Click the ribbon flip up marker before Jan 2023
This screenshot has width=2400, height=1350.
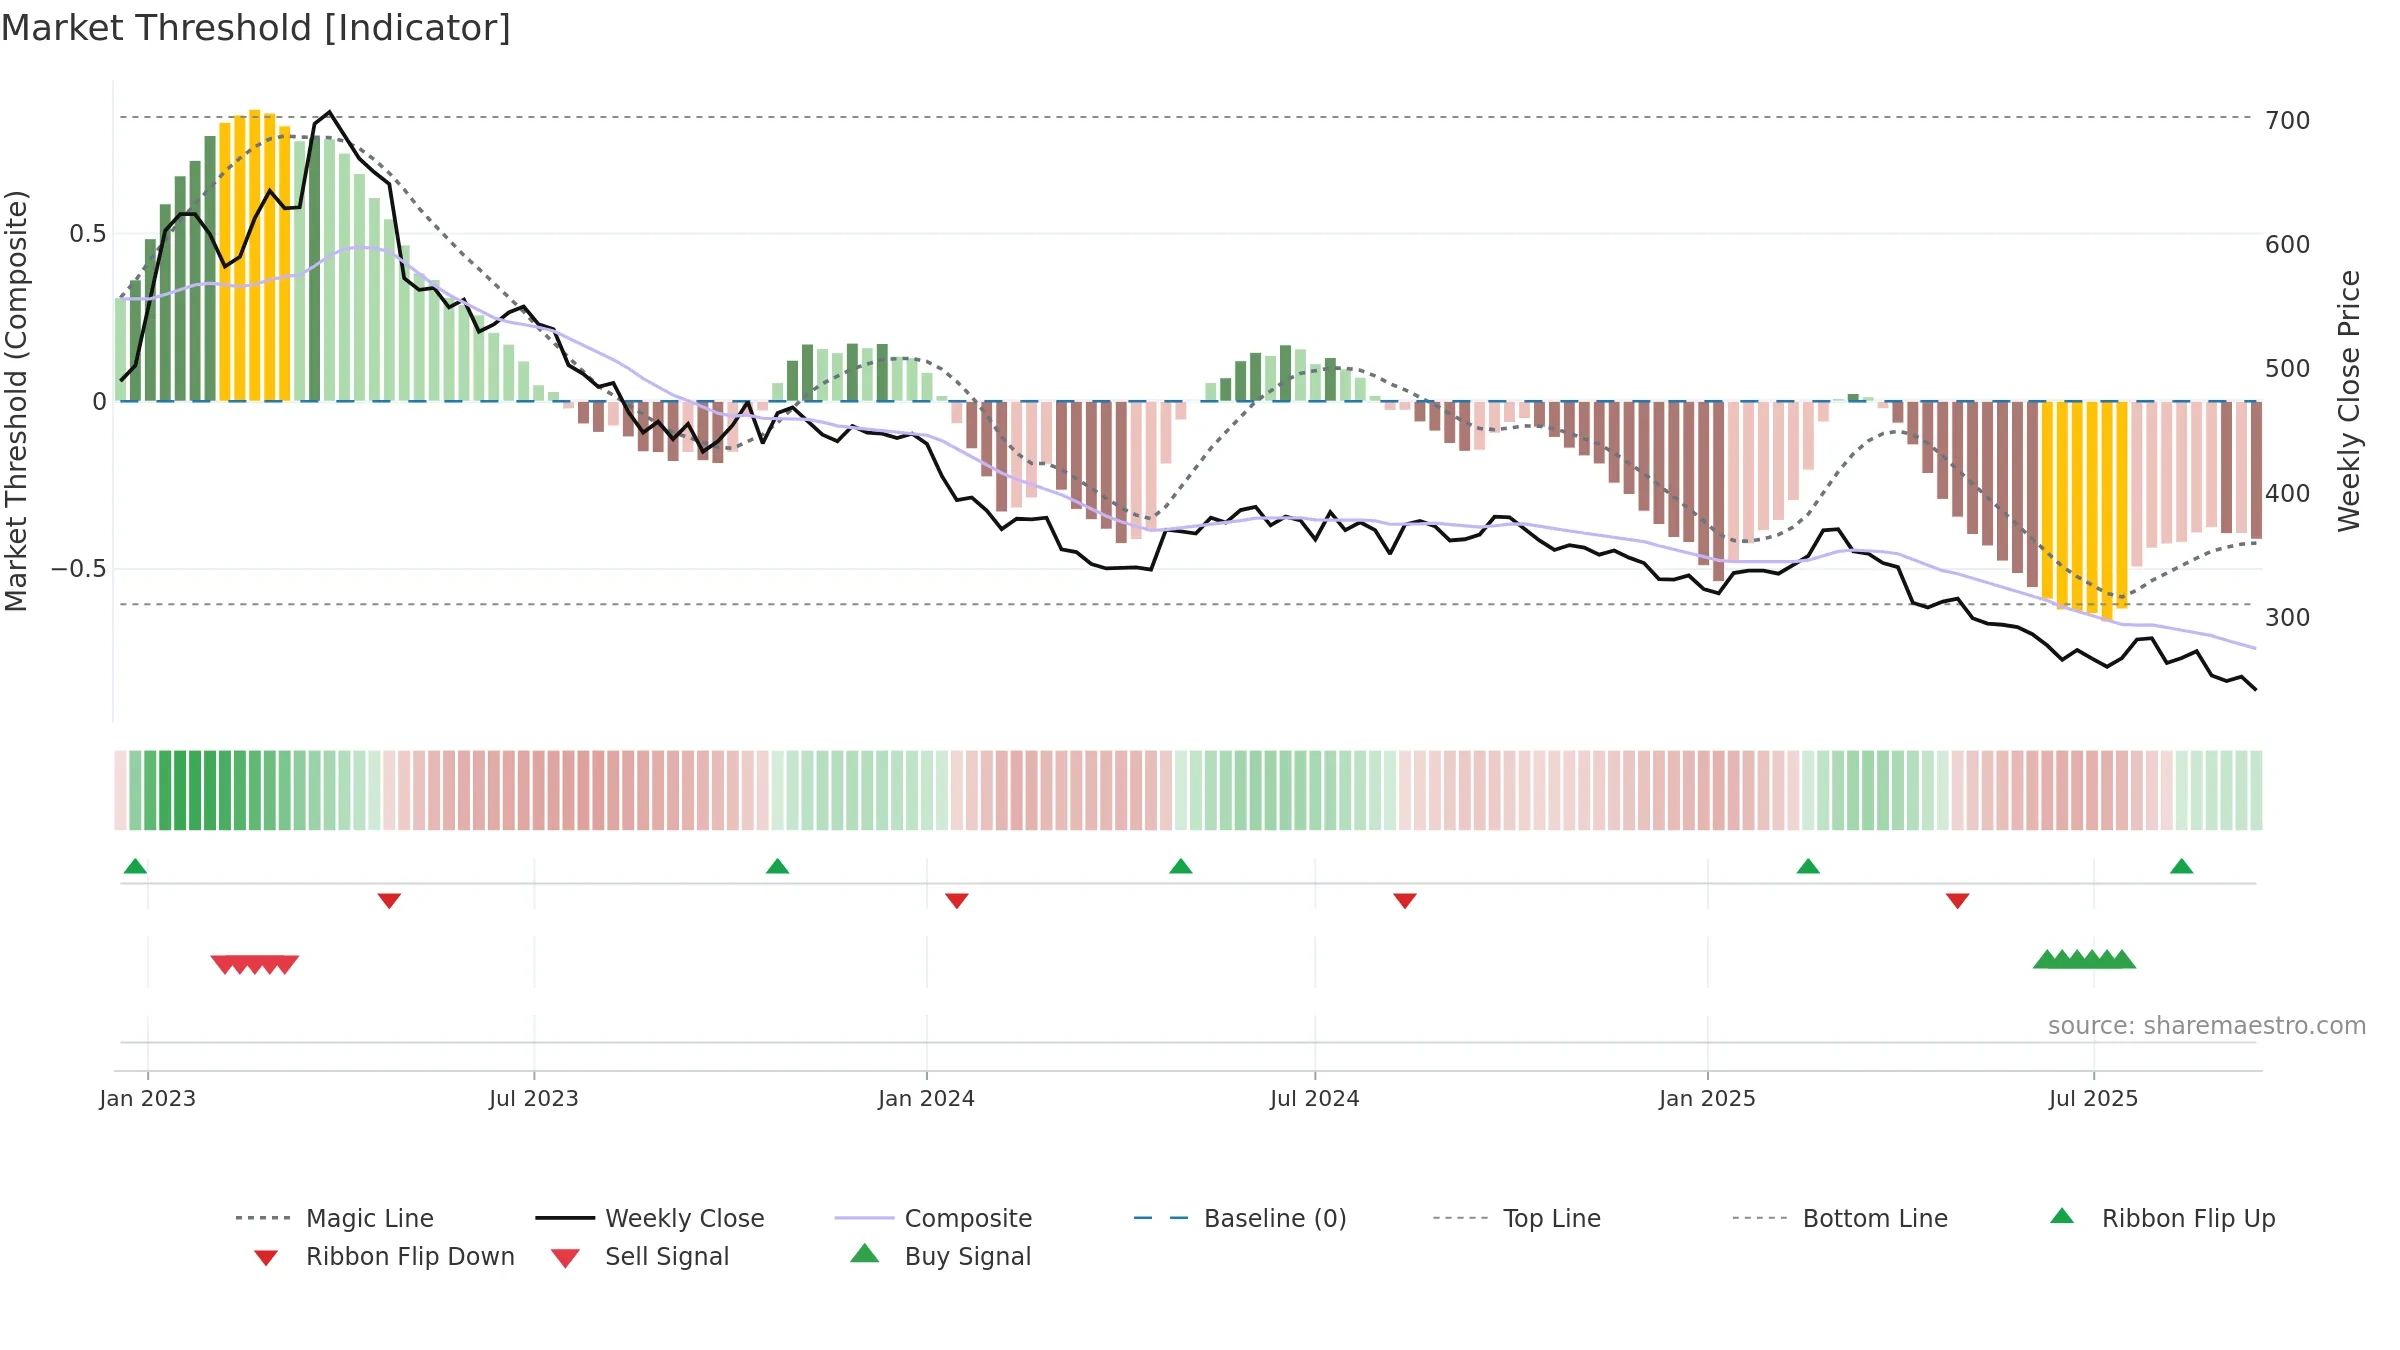[135, 866]
